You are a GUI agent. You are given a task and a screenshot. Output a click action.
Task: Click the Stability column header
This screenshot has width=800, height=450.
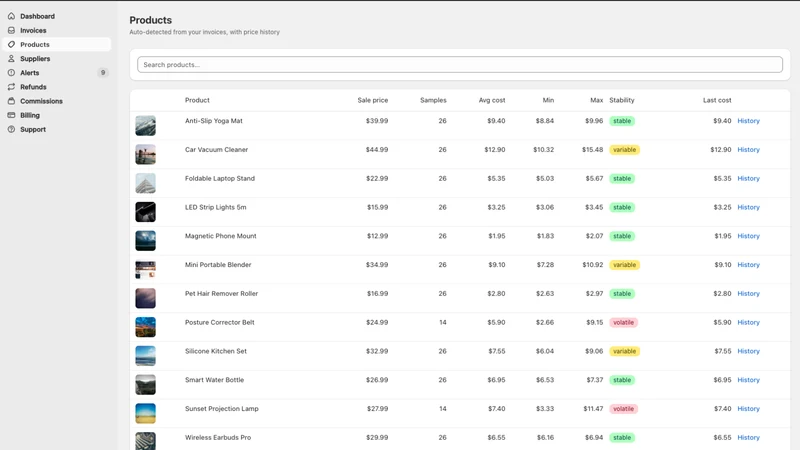(622, 101)
